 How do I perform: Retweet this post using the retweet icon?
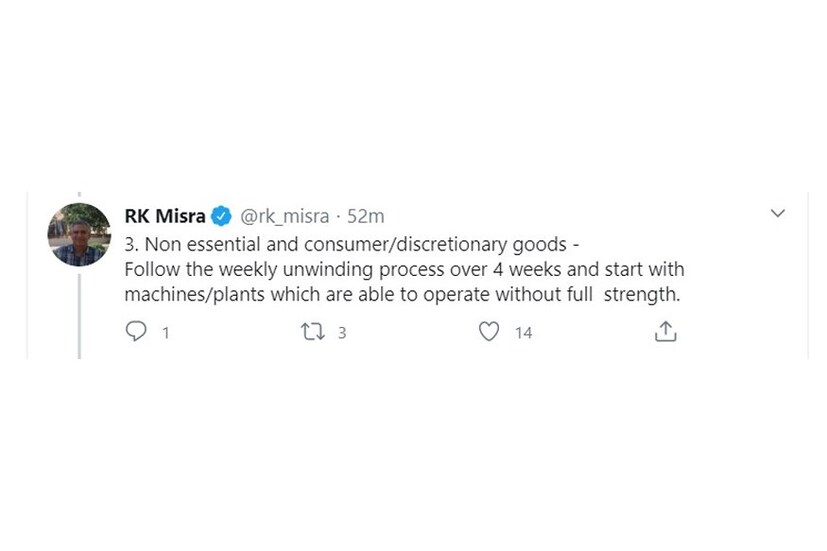pyautogui.click(x=312, y=332)
